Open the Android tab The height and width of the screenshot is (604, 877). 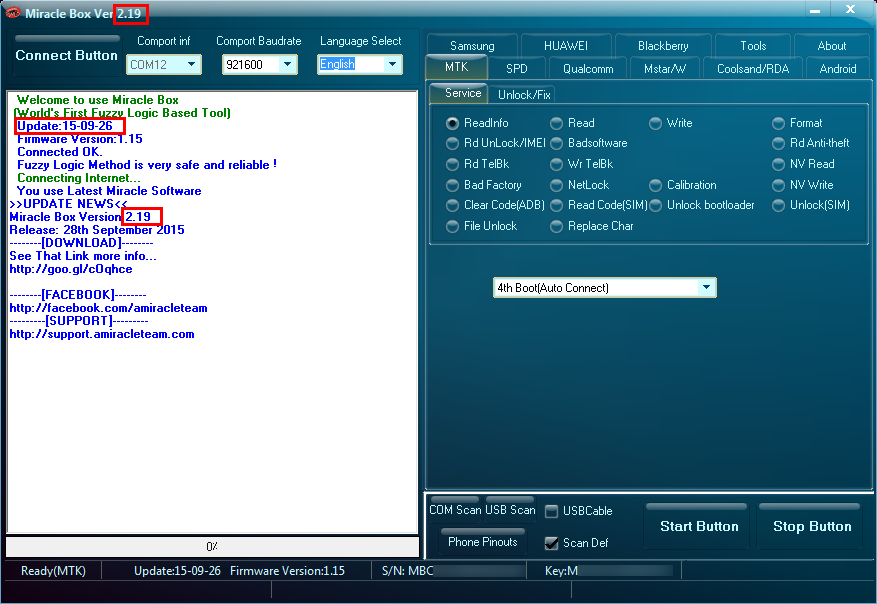(837, 69)
